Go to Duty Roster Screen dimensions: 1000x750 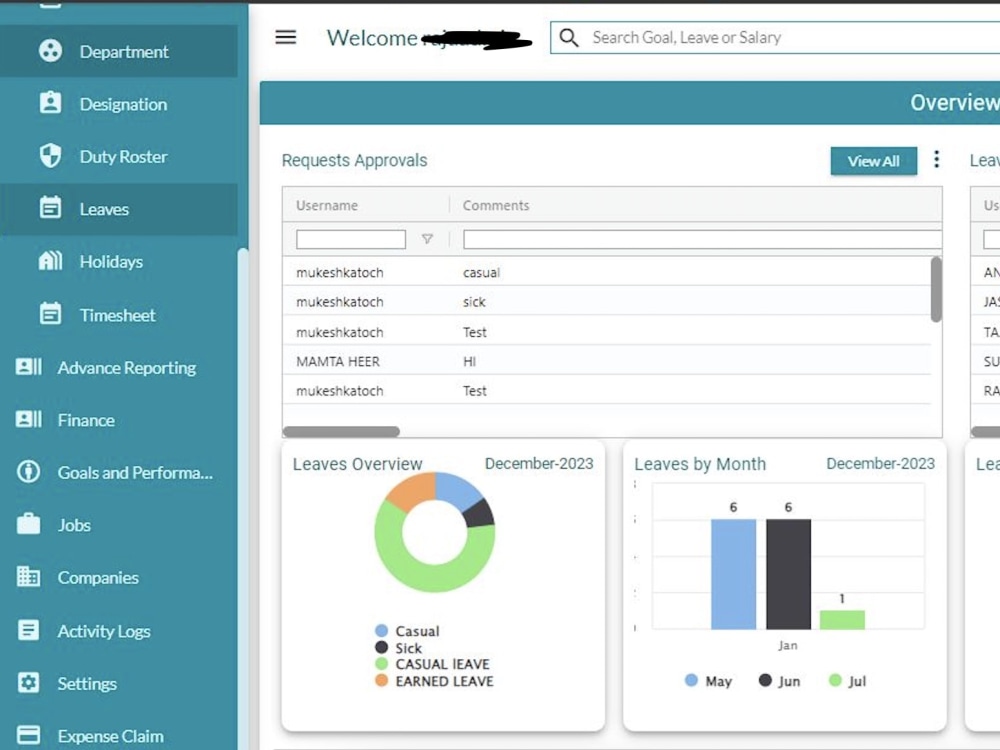[119, 156]
